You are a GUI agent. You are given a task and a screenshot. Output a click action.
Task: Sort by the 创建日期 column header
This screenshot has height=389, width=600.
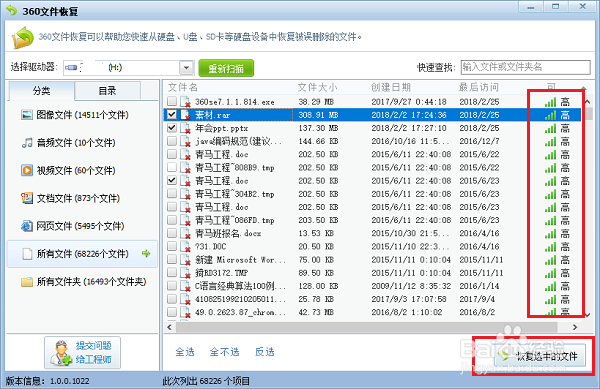point(391,88)
